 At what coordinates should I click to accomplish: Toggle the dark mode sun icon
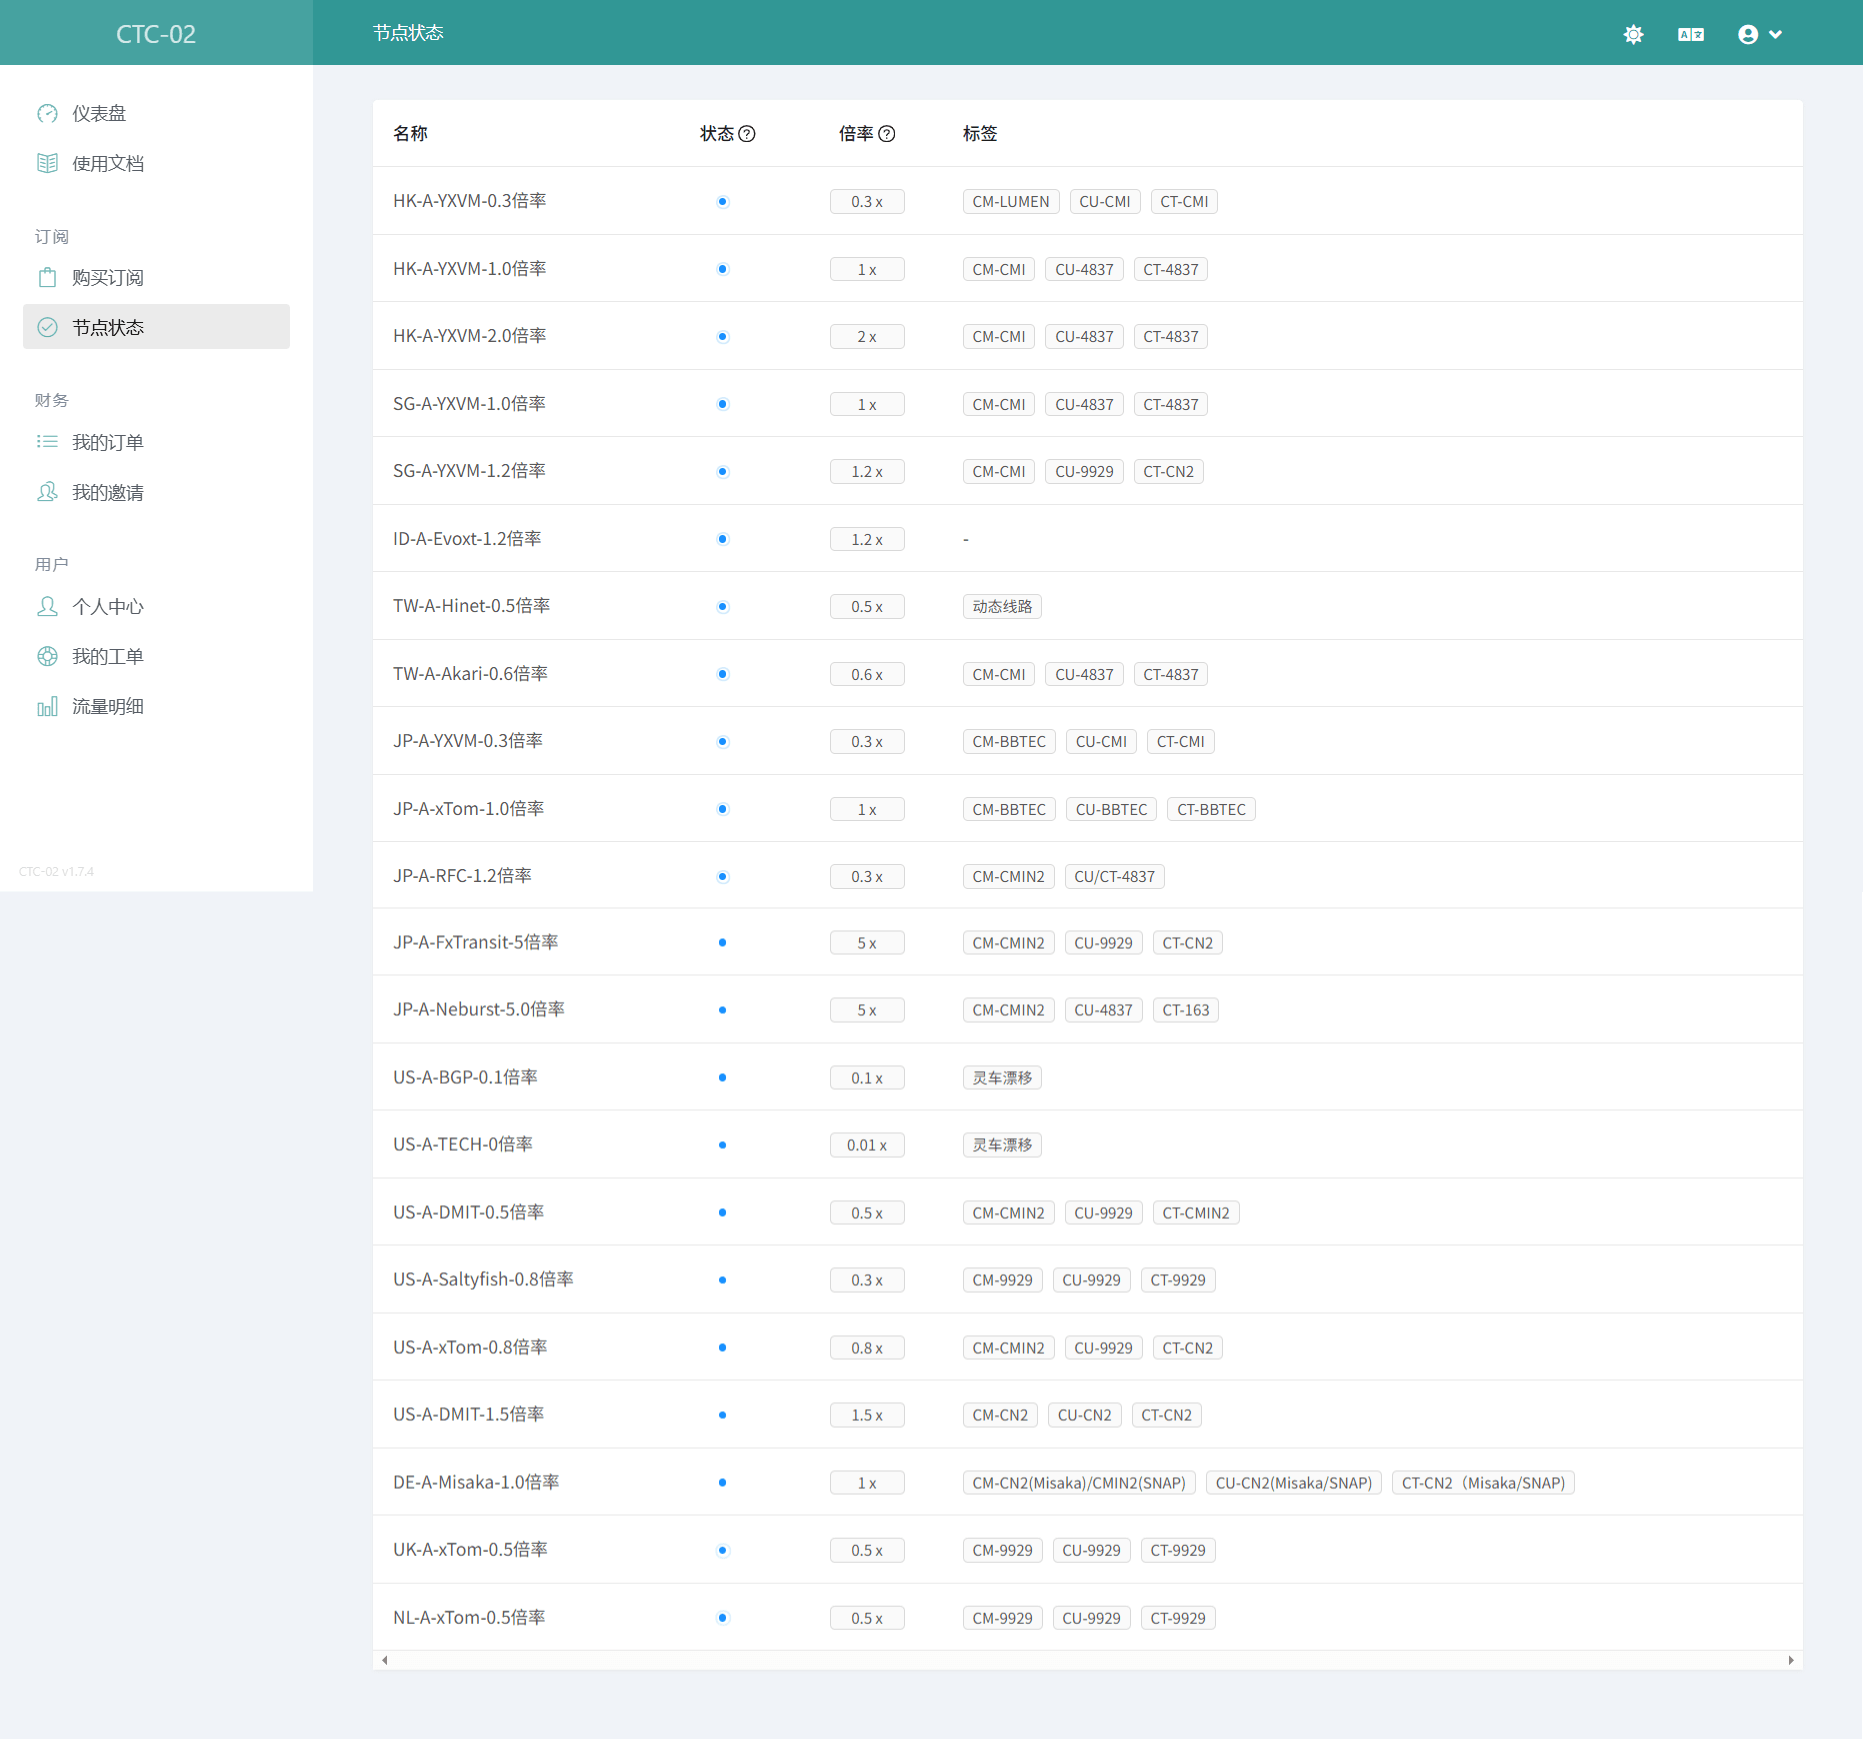(x=1633, y=34)
